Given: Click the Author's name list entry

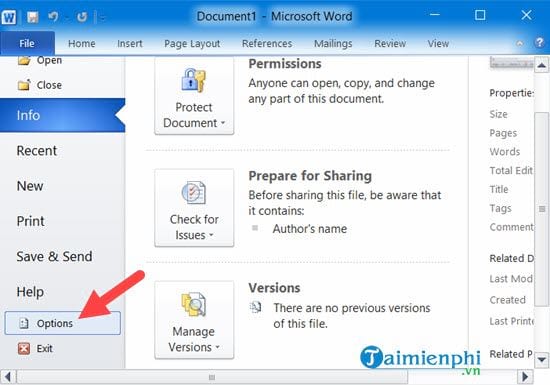Looking at the screenshot, I should tap(310, 229).
